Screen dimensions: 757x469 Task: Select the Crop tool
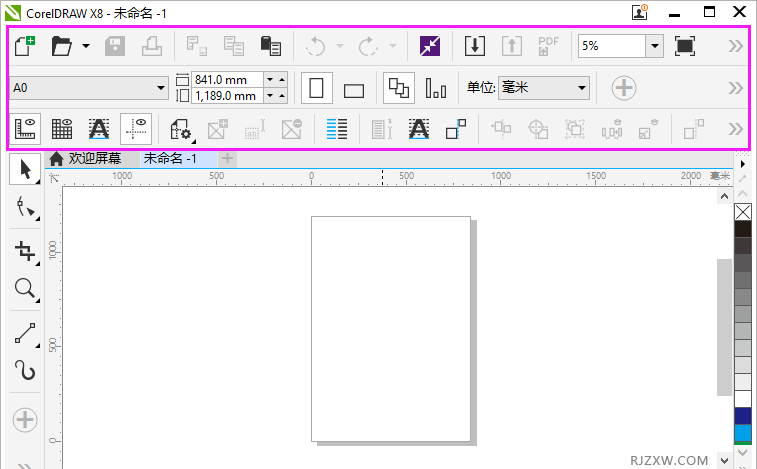coord(25,251)
